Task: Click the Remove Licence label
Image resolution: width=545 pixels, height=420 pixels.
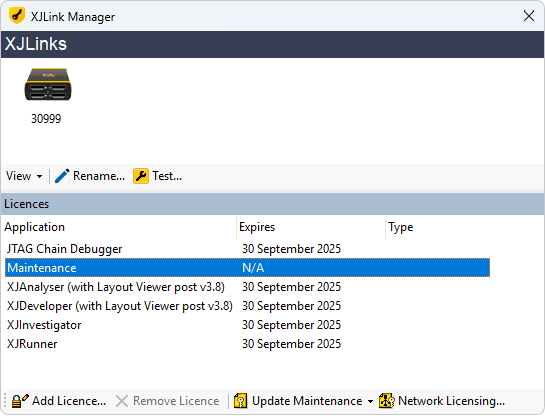Action: coord(176,401)
